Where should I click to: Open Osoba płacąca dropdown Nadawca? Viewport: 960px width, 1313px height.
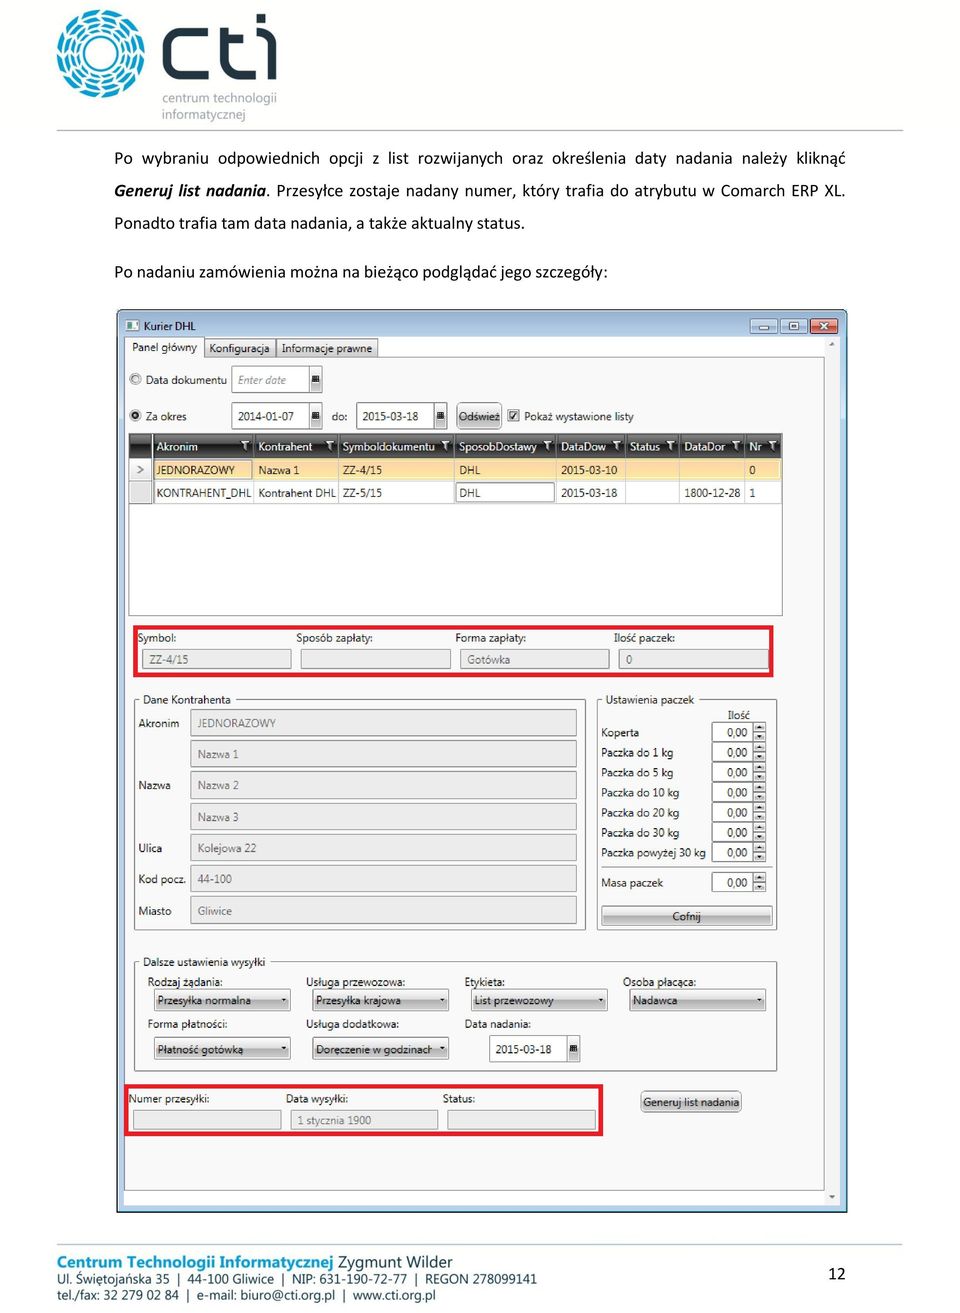coord(698,1000)
